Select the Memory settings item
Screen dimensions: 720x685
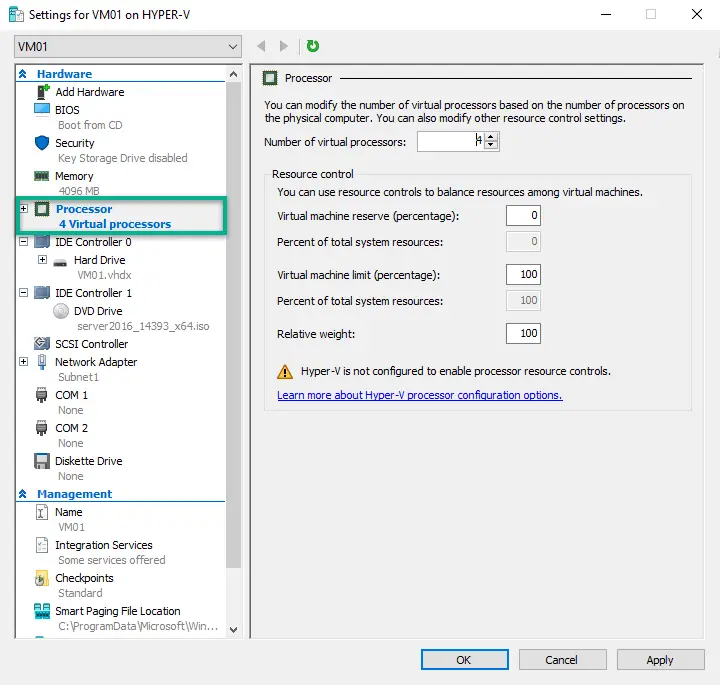point(74,176)
